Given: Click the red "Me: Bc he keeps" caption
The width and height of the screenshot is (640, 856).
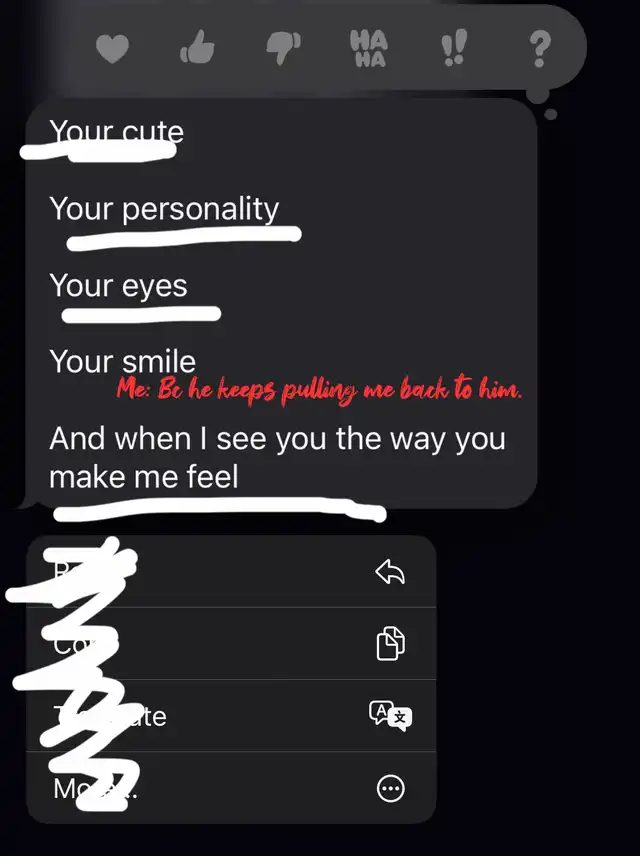Looking at the screenshot, I should pyautogui.click(x=319, y=391).
